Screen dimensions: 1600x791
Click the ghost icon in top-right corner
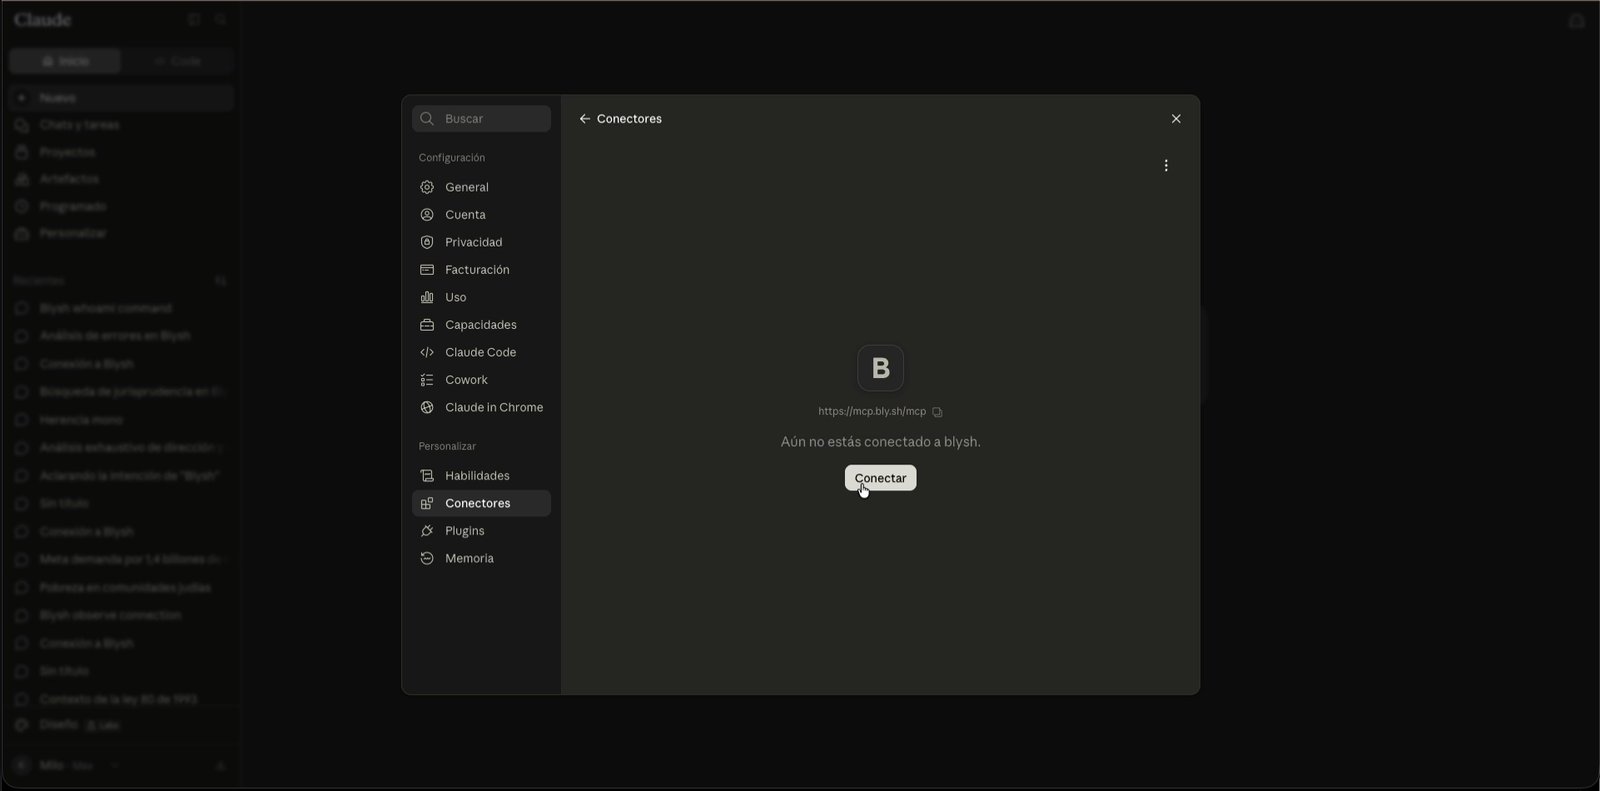pyautogui.click(x=1577, y=21)
